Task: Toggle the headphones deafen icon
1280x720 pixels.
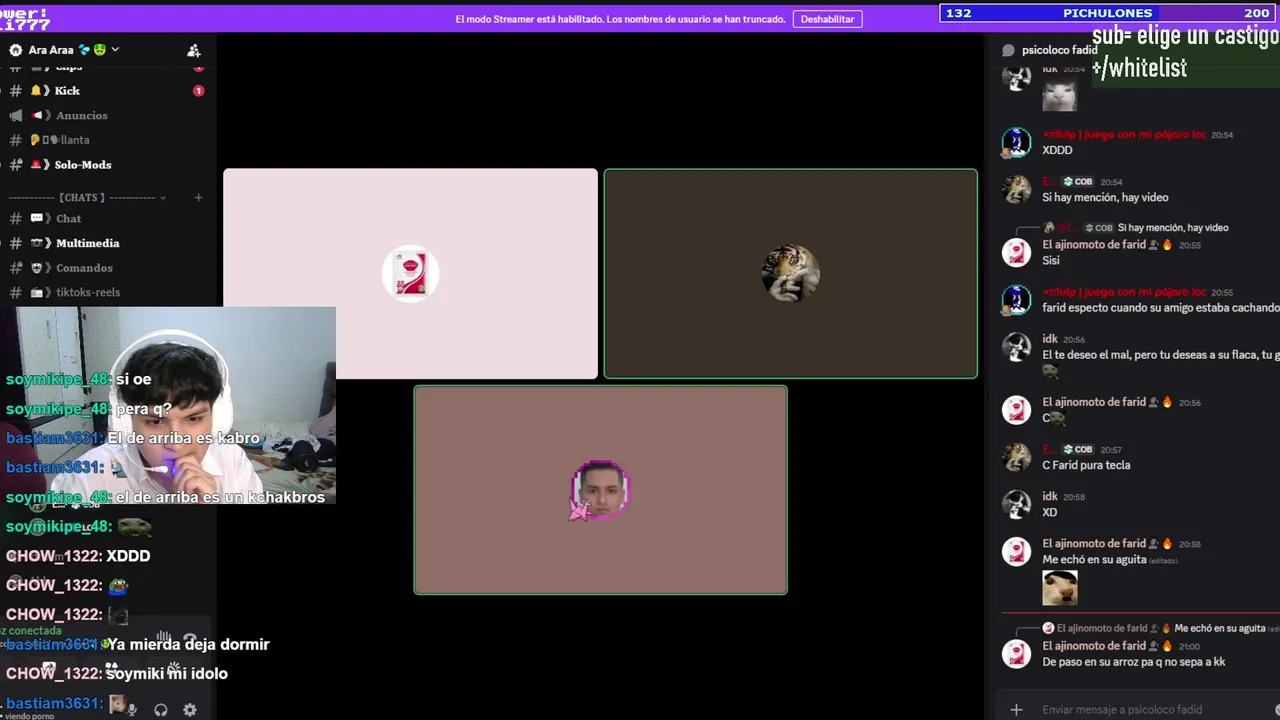Action: coord(160,710)
